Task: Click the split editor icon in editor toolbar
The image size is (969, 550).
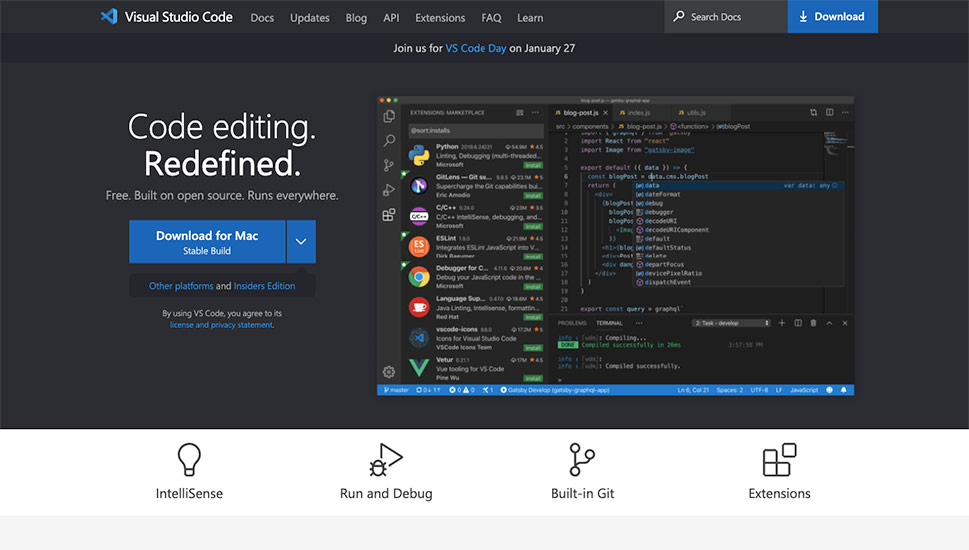Action: coord(829,112)
